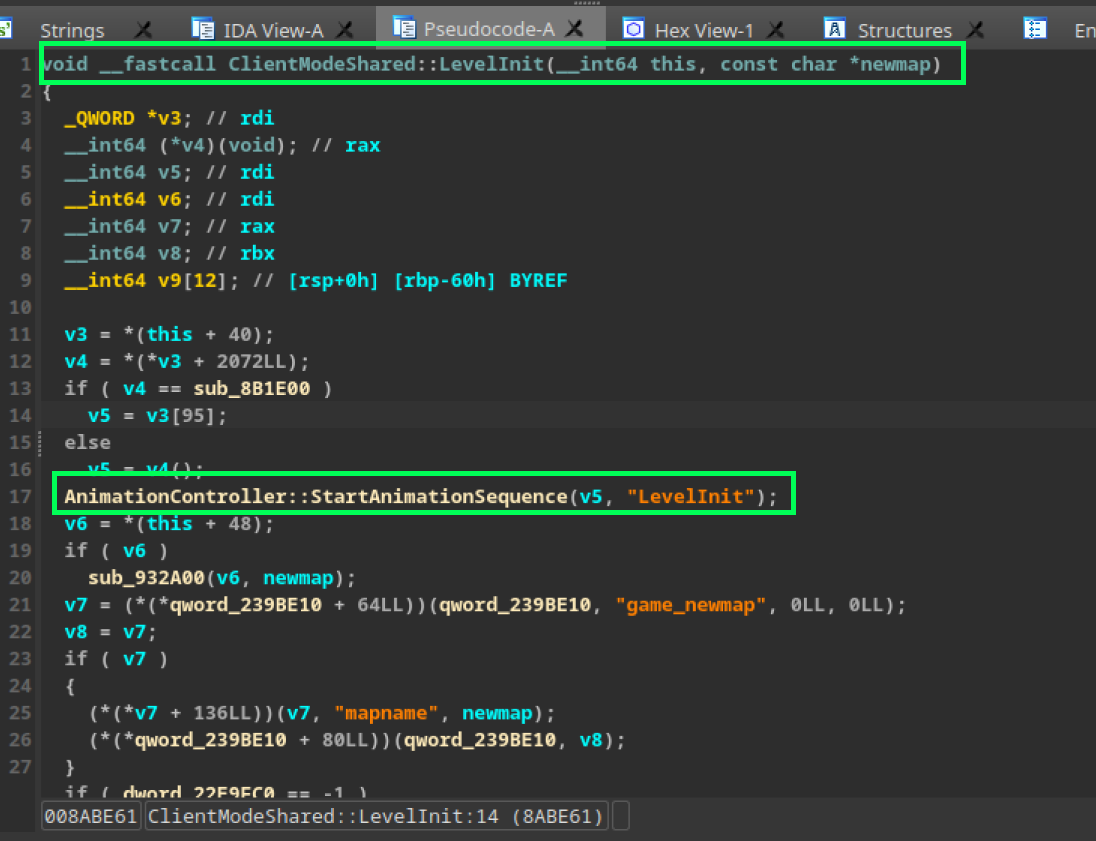Image resolution: width=1096 pixels, height=841 pixels.
Task: Close the IDA View-A tab
Action: point(344,30)
